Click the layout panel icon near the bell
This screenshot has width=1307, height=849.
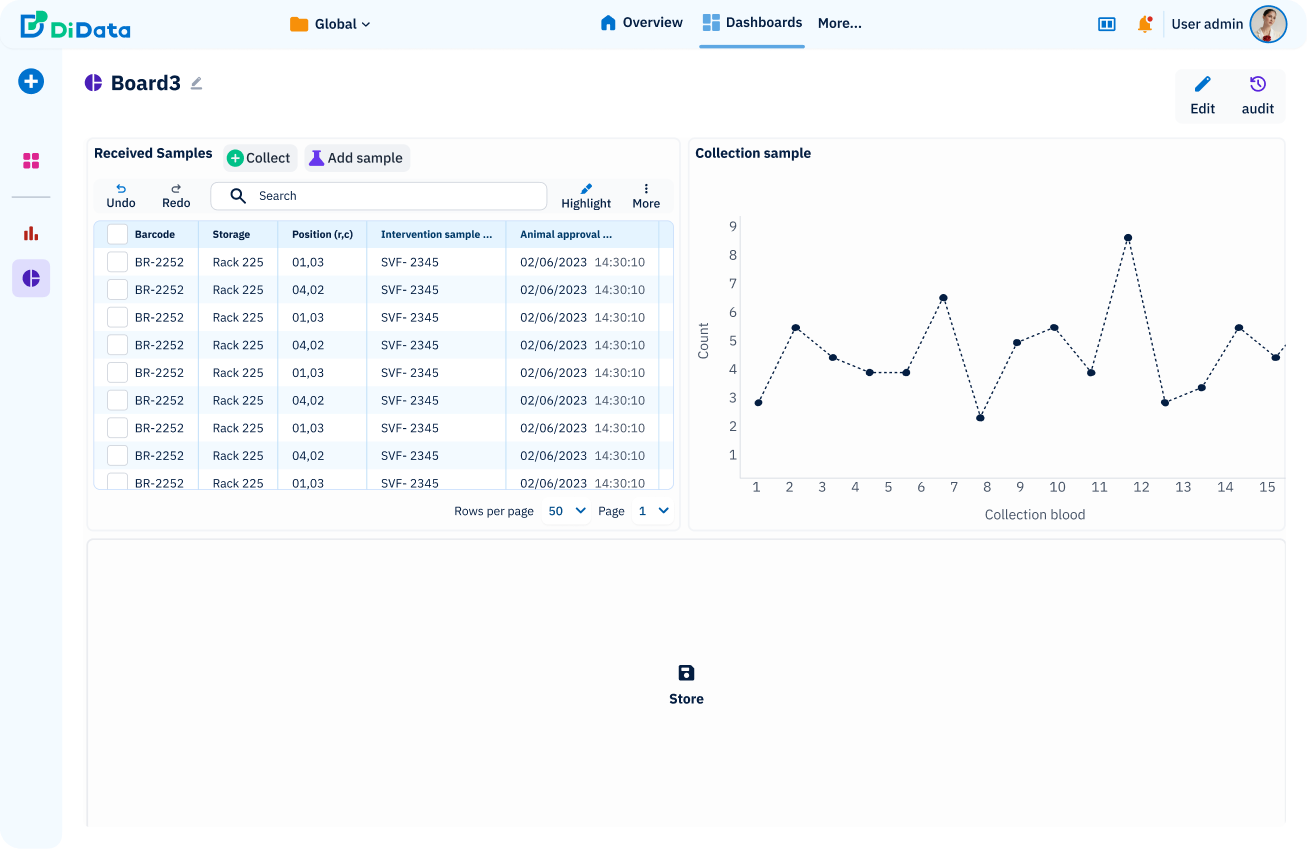coord(1107,24)
